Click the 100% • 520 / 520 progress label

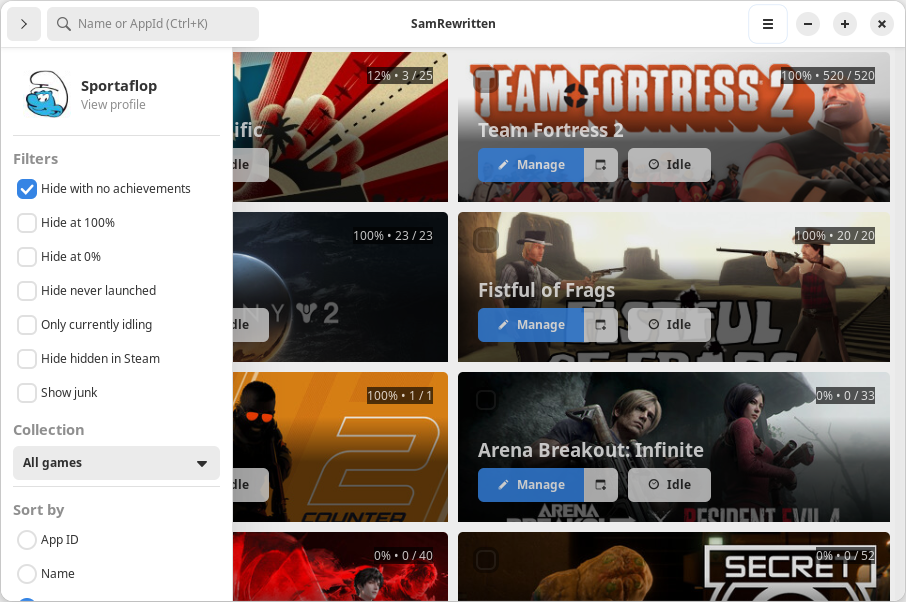(x=827, y=76)
